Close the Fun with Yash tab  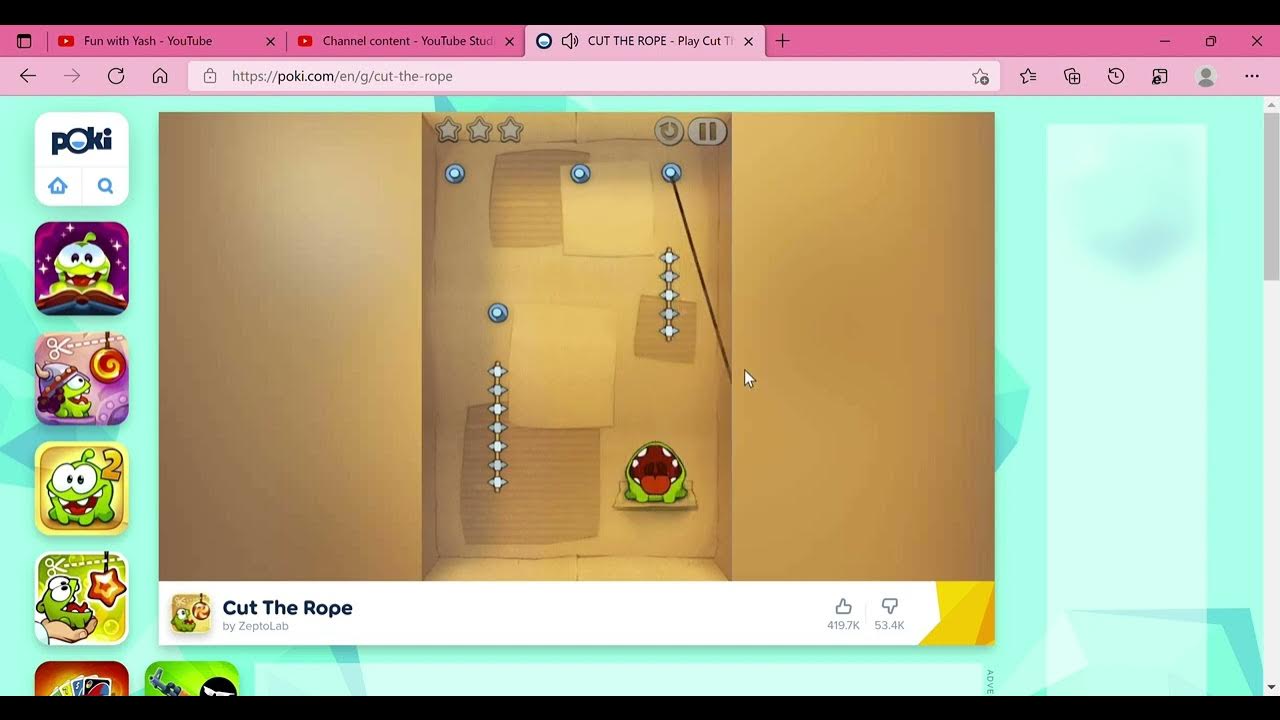tap(270, 42)
